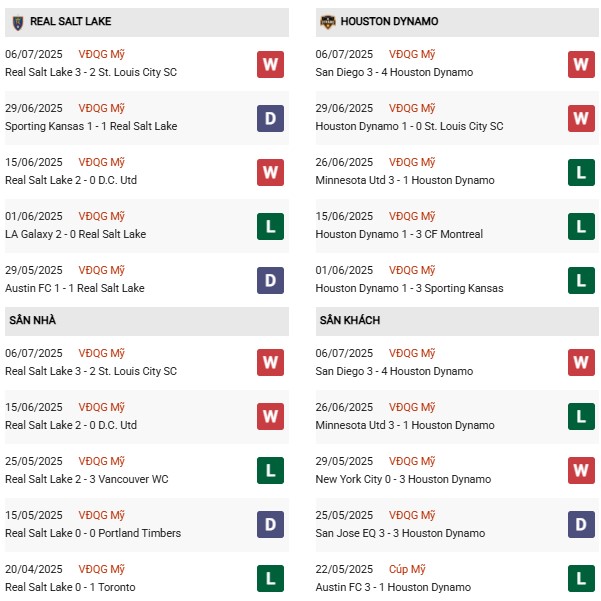Viewport: 601px width, 601px height.
Task: Open Houston Dynamo 1 - 0 St. Louis match
Action: (x=409, y=126)
